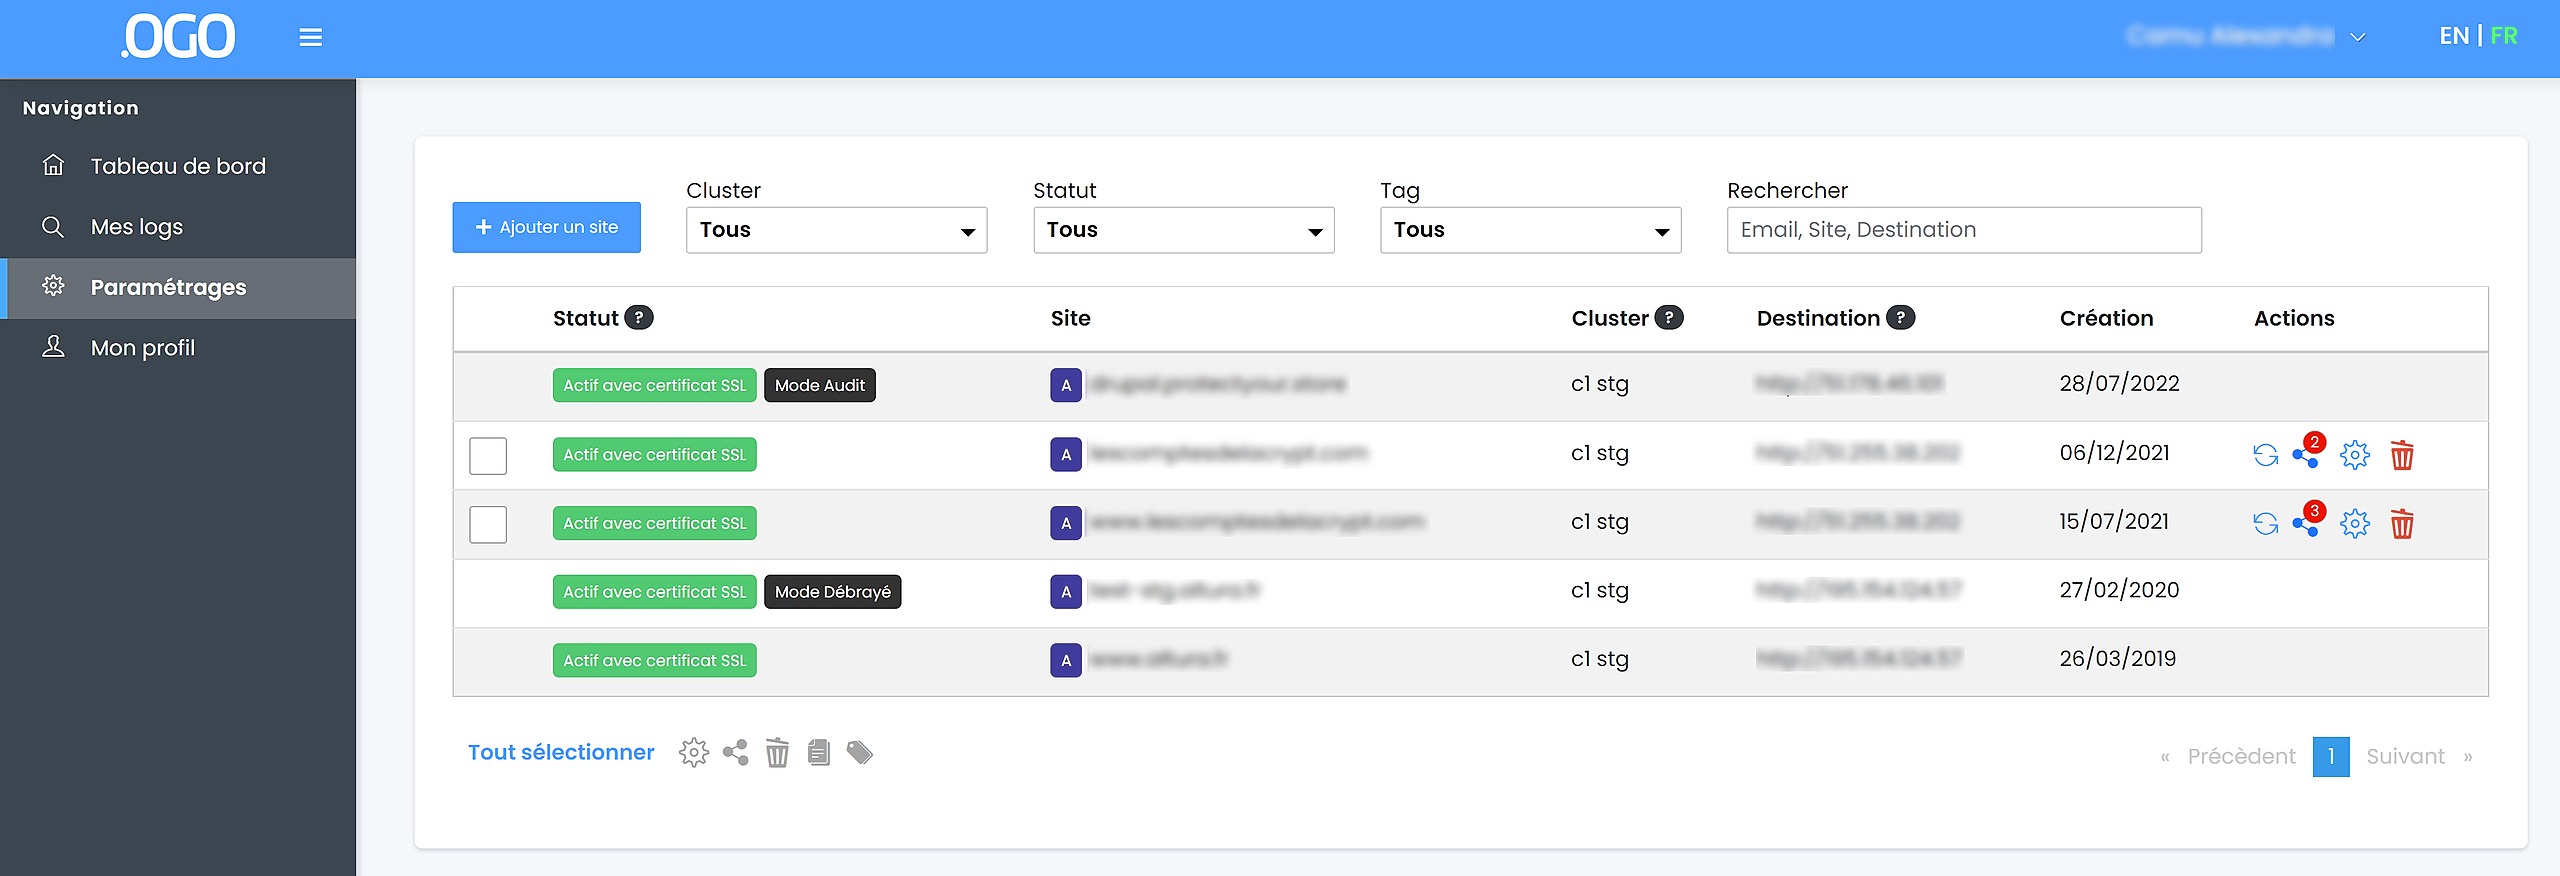Click the home icon in navigation
Image resolution: width=2560 pixels, height=876 pixels.
53,165
